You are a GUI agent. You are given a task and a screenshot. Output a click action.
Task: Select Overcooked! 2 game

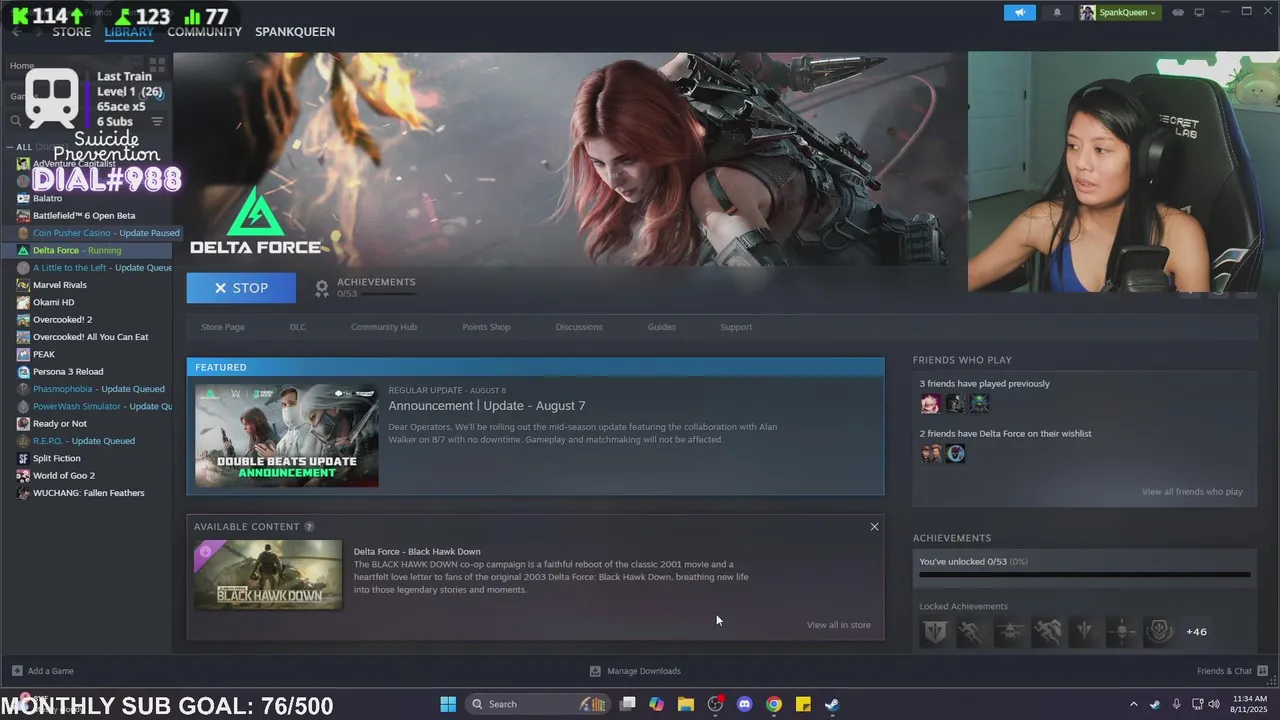pyautogui.click(x=62, y=320)
